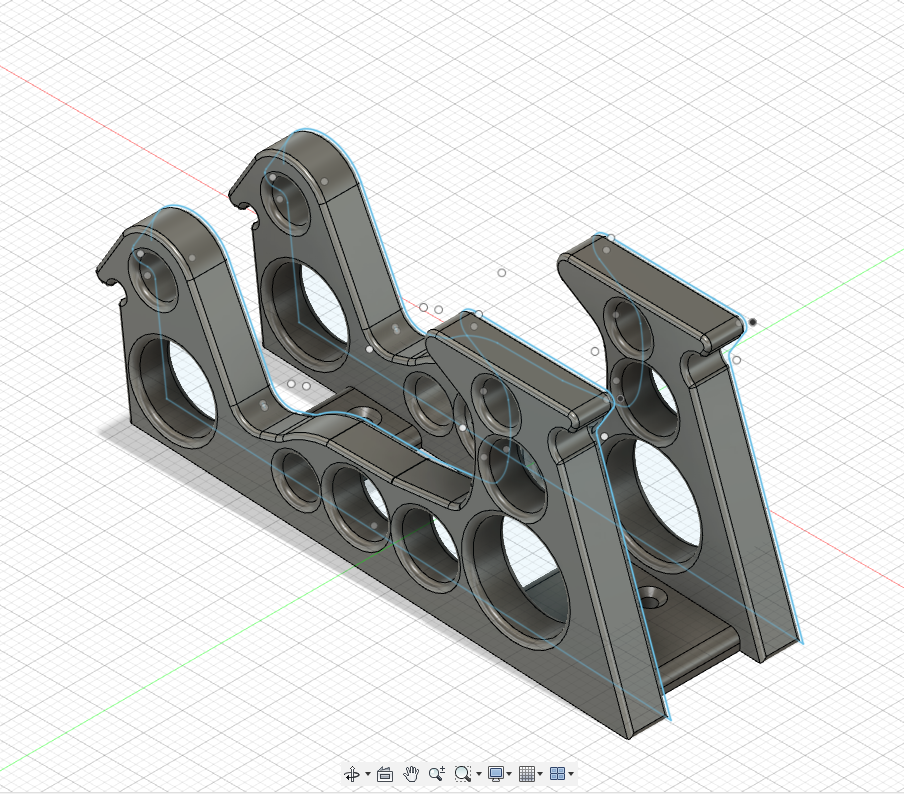The width and height of the screenshot is (904, 794).
Task: Click the small hole on the center crossbar
Action: pyautogui.click(x=365, y=412)
